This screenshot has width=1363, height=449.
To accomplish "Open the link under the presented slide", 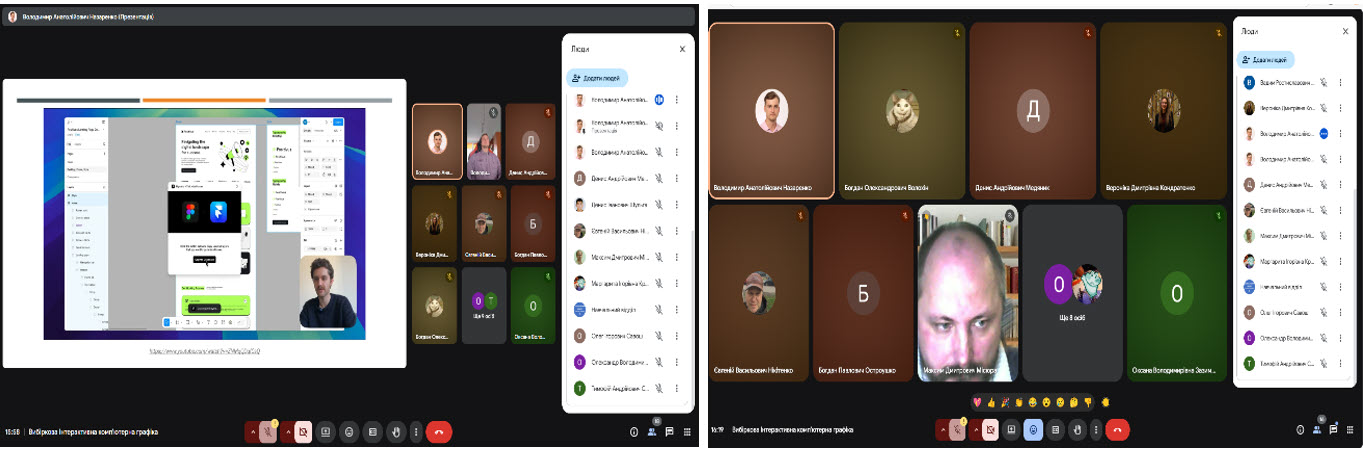I will point(204,352).
